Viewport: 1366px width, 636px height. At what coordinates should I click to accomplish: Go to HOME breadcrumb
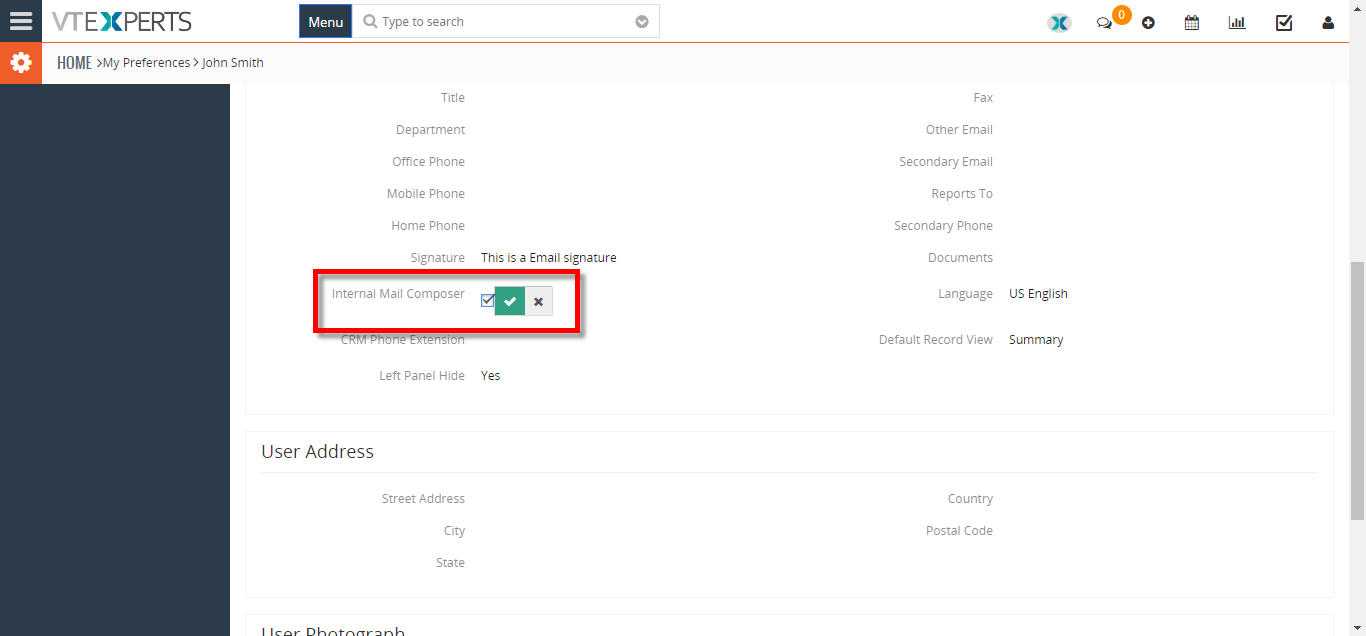pos(74,62)
